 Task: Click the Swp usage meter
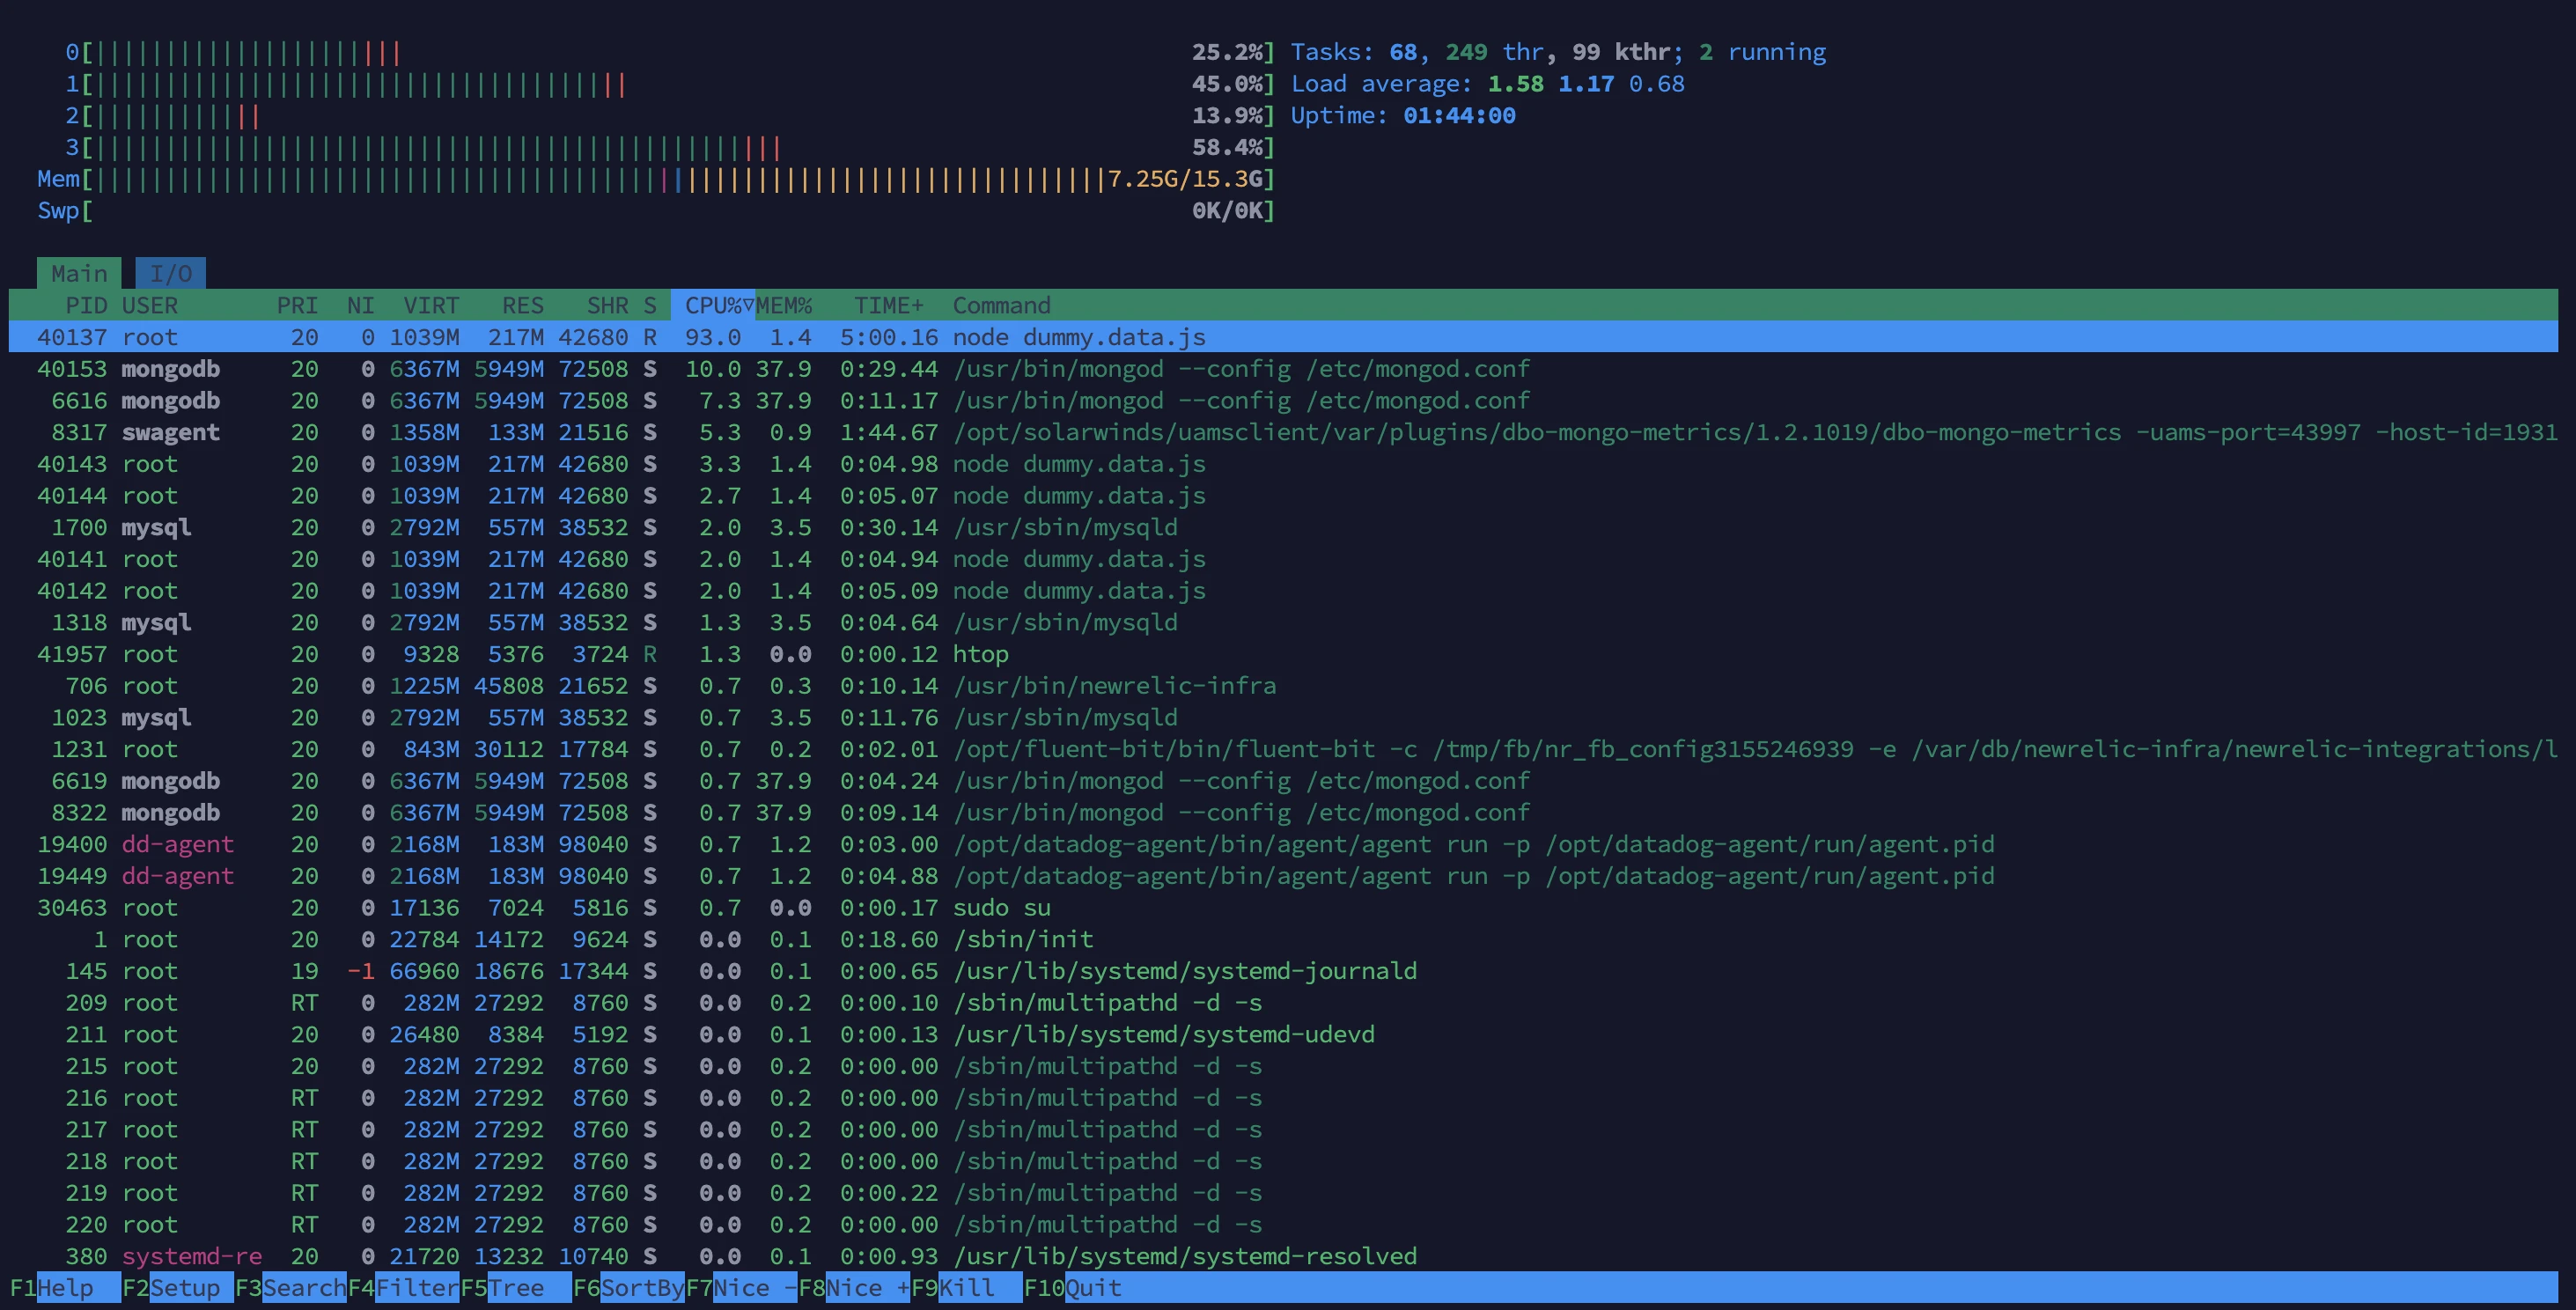pyautogui.click(x=656, y=211)
